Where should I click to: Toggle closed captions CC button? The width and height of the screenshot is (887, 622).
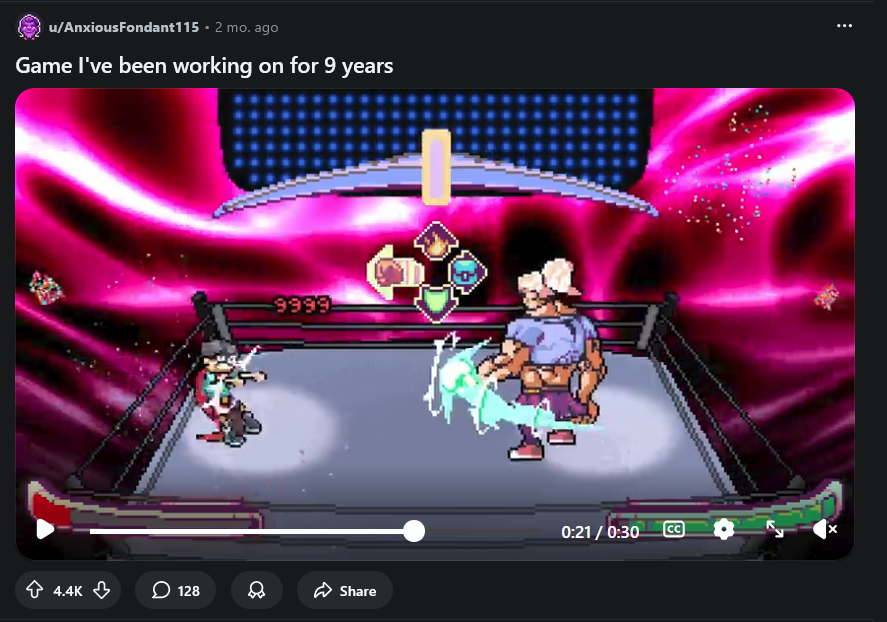(673, 529)
